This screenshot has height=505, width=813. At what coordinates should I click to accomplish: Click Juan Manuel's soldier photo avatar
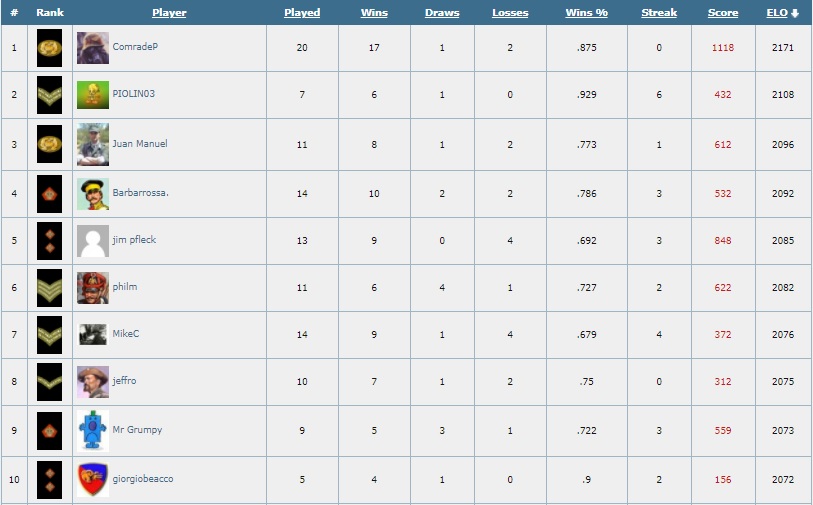93,145
